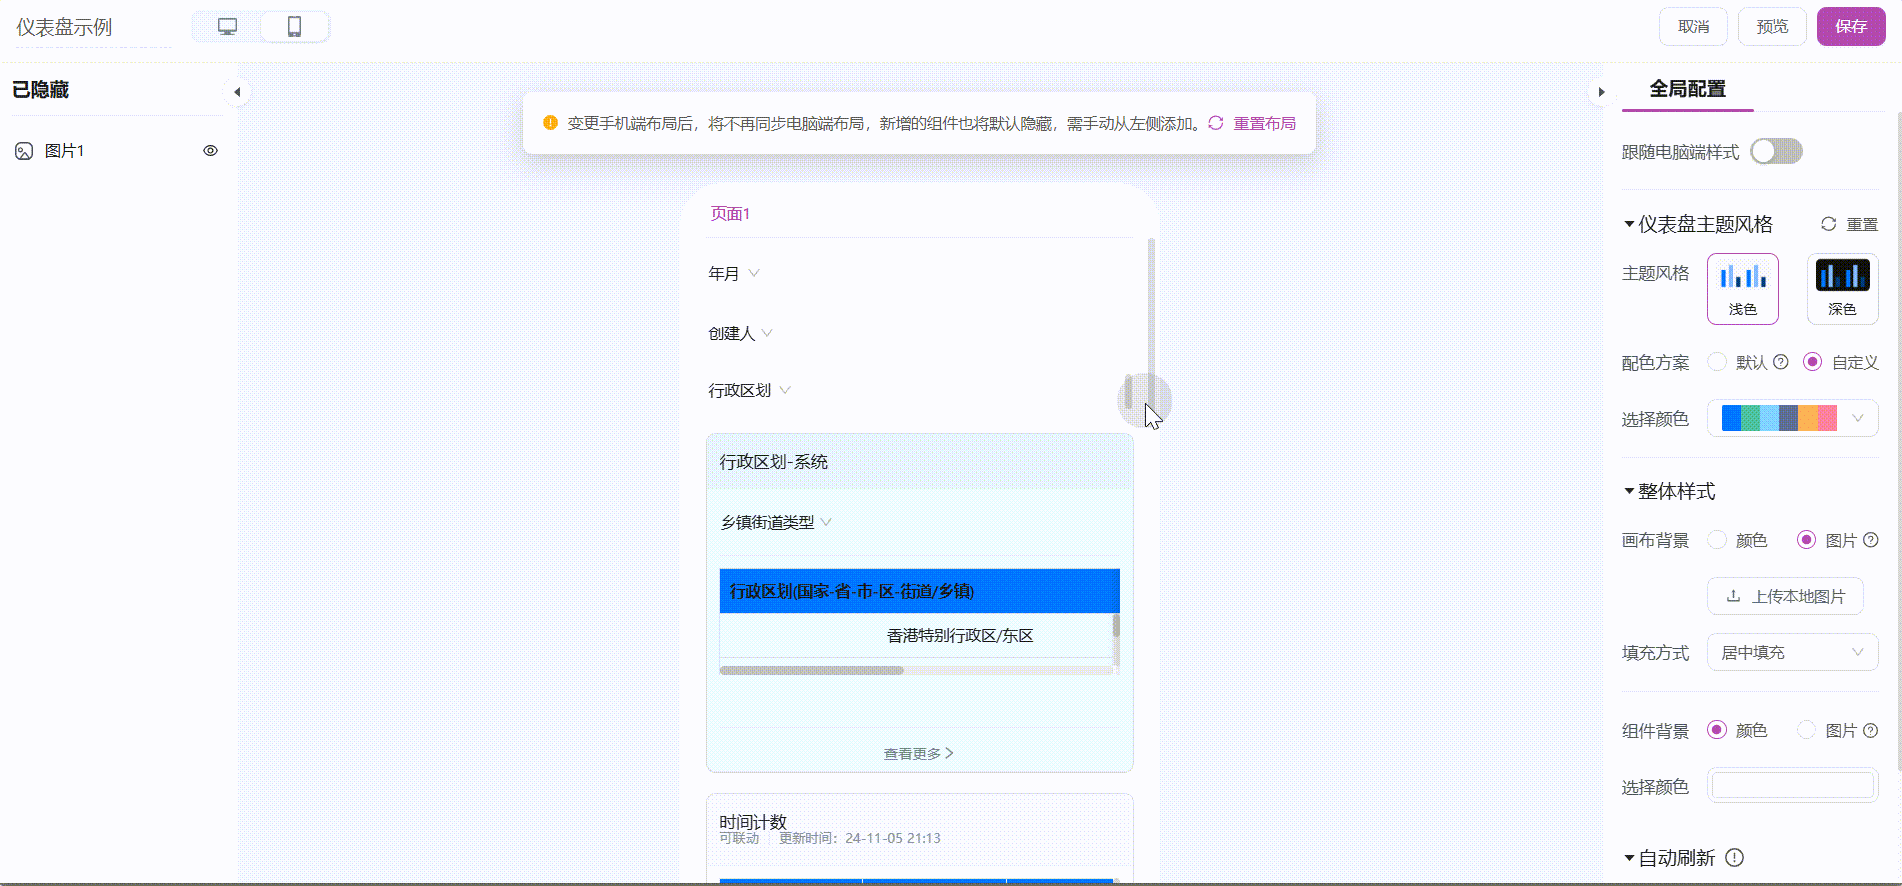The width and height of the screenshot is (1902, 886).
Task: Open the color palette selection dropdown
Action: (x=1793, y=418)
